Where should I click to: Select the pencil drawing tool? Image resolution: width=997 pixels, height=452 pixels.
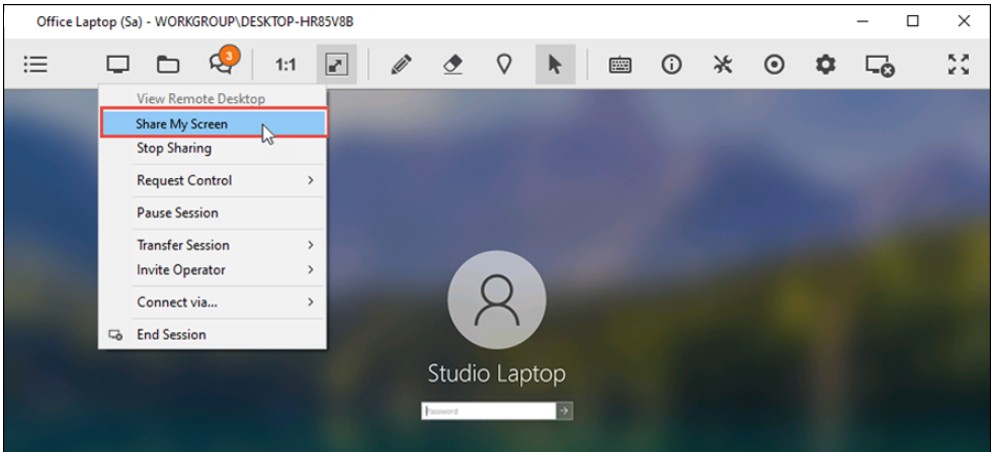click(401, 64)
